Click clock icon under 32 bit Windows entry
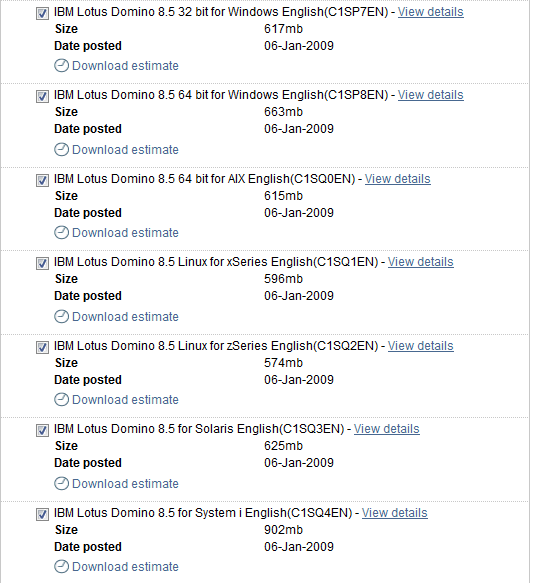This screenshot has width=535, height=583. [61, 65]
